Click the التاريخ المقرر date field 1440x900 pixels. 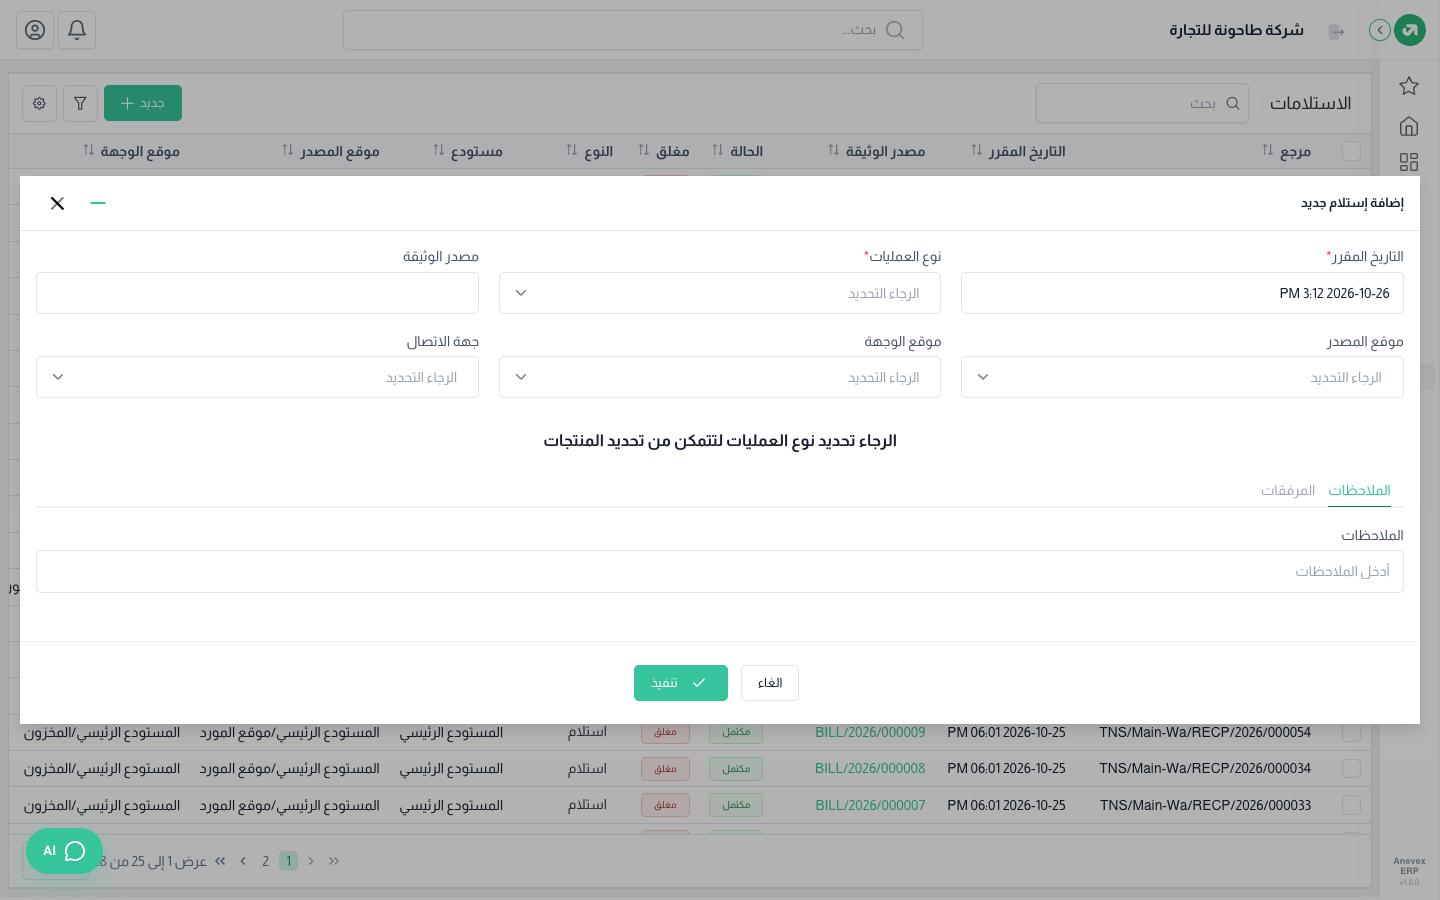[1182, 293]
